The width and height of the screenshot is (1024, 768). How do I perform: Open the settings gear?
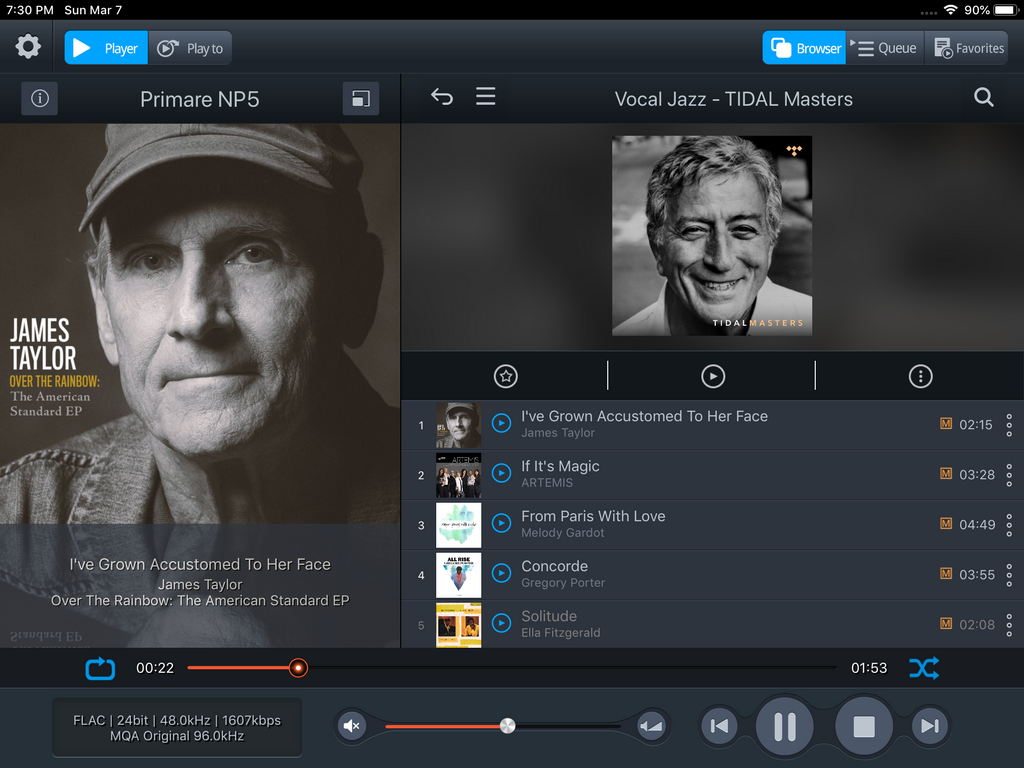click(28, 47)
